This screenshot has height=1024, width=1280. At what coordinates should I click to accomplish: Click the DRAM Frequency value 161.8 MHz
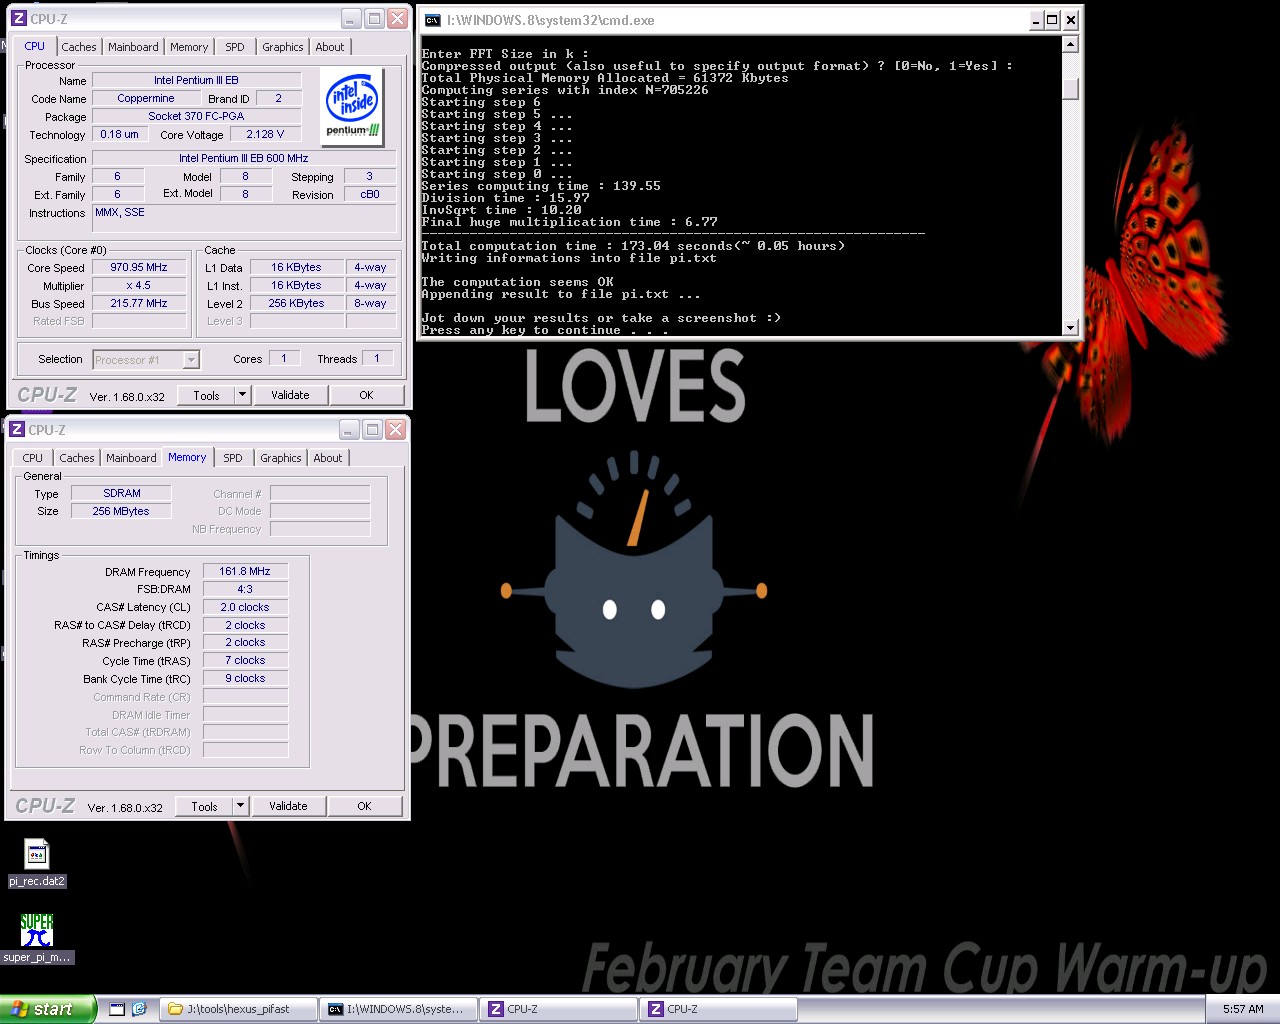pyautogui.click(x=245, y=571)
